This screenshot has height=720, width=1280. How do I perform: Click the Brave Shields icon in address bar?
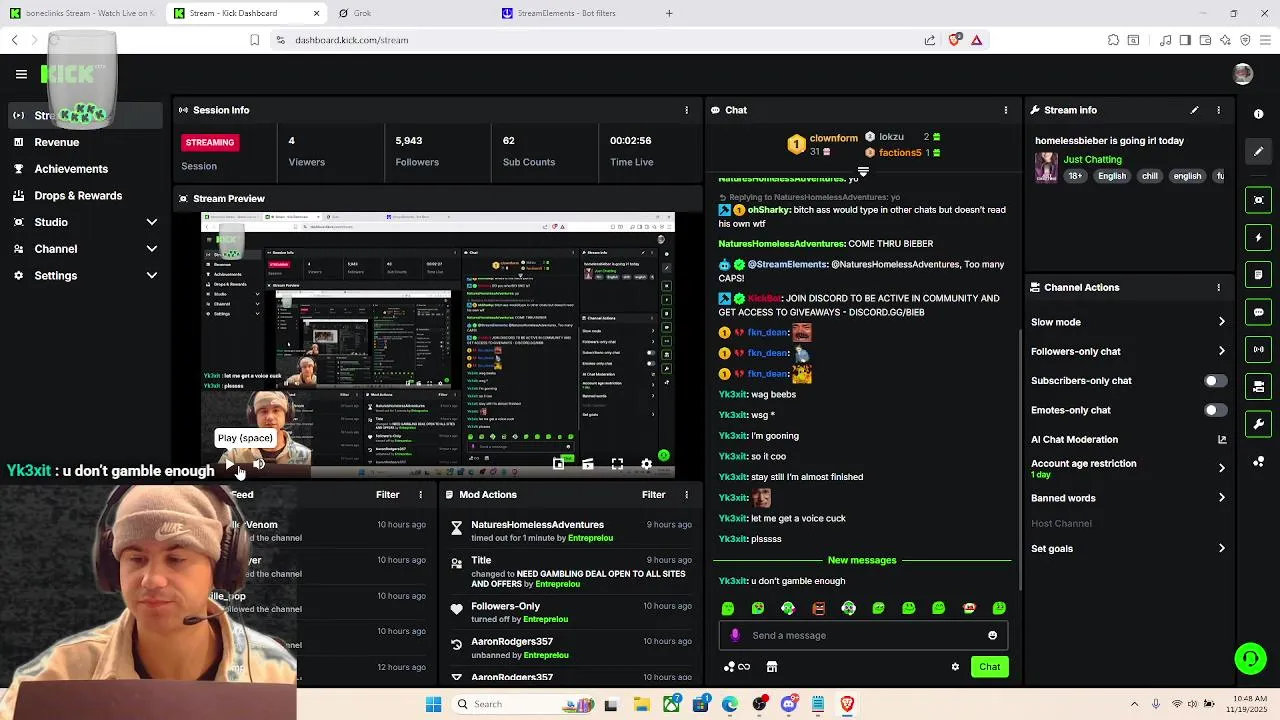pos(954,40)
